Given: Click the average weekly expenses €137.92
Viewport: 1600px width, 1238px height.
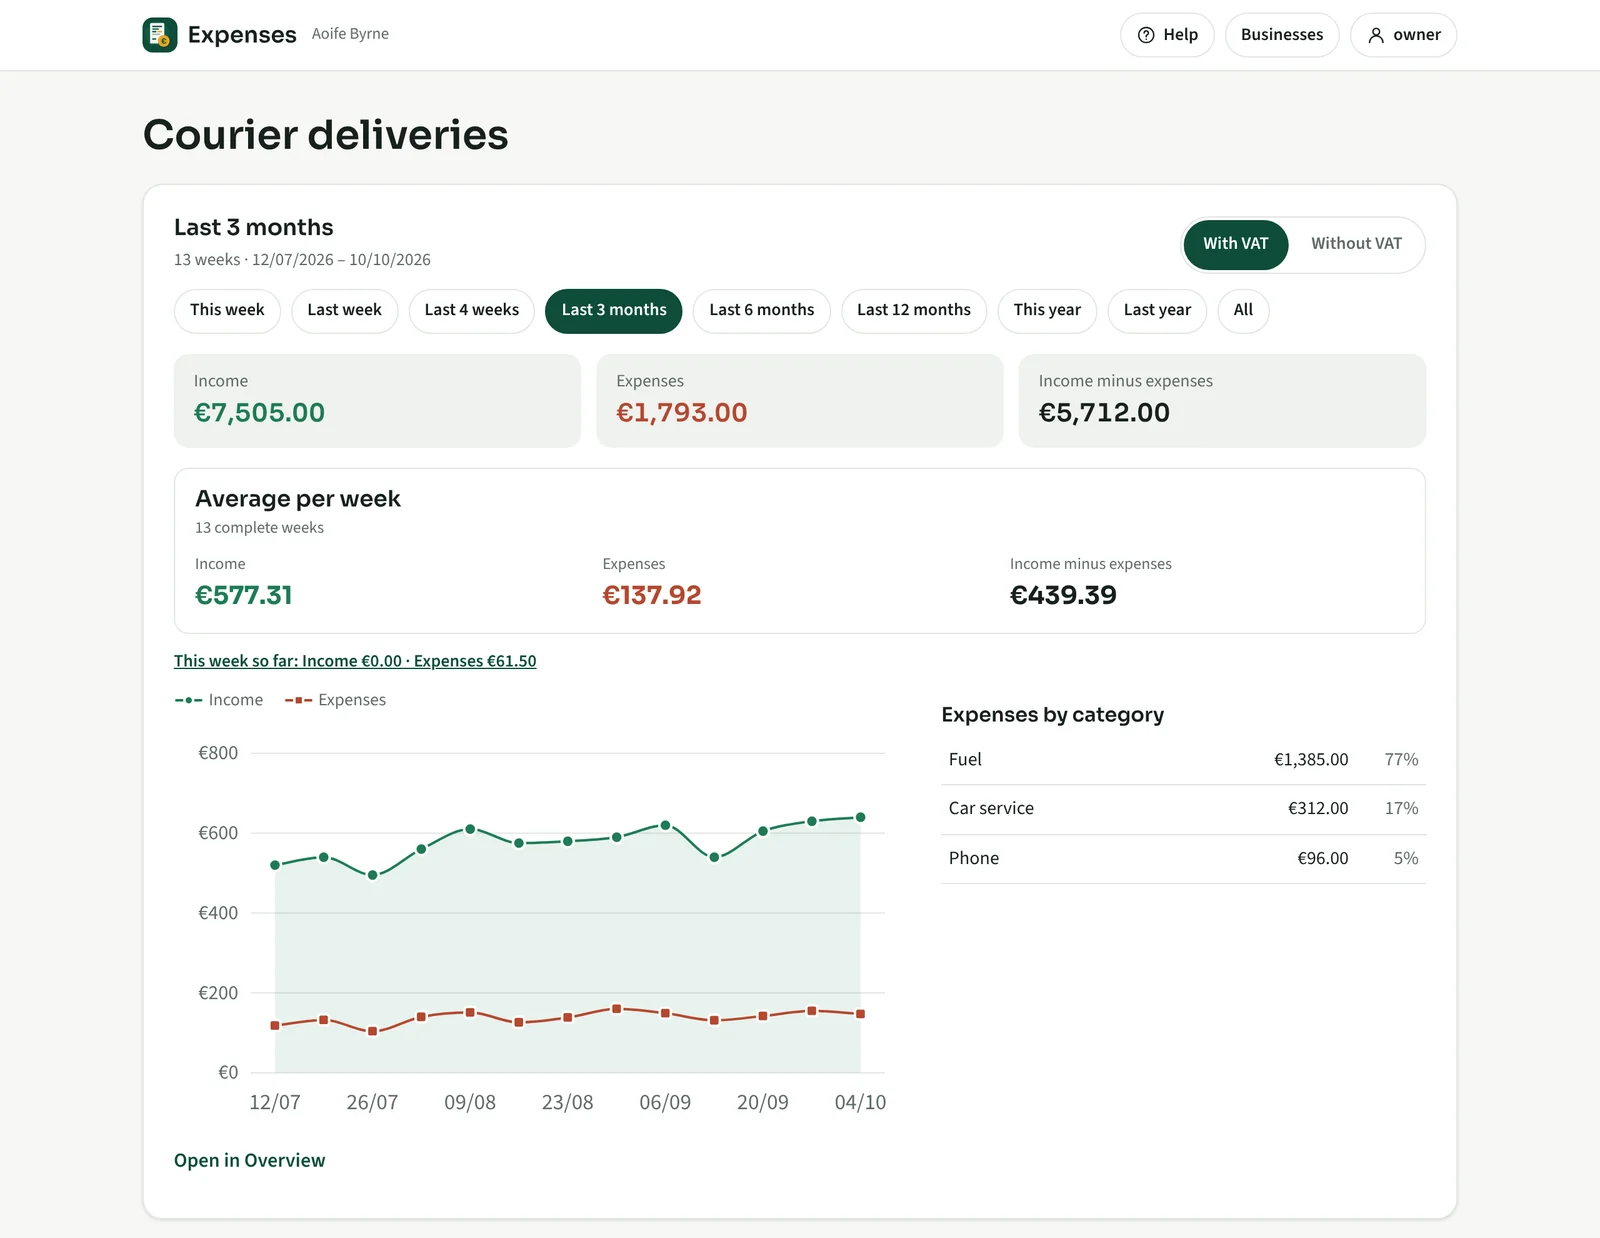Looking at the screenshot, I should [652, 595].
